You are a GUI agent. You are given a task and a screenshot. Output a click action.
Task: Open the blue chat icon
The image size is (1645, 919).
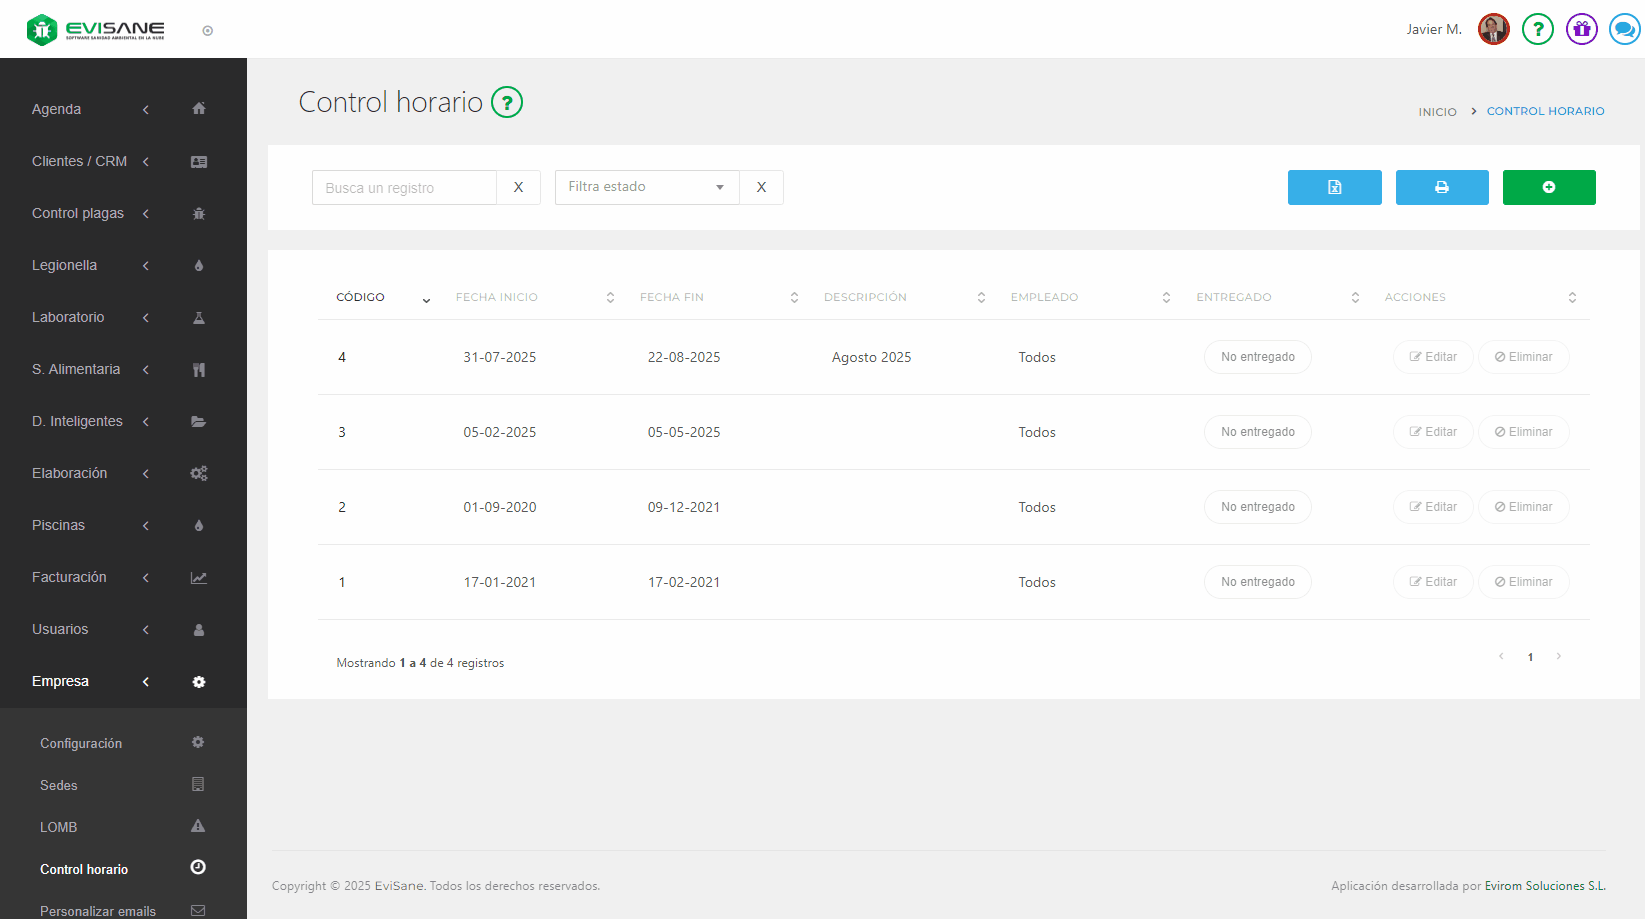coord(1625,29)
